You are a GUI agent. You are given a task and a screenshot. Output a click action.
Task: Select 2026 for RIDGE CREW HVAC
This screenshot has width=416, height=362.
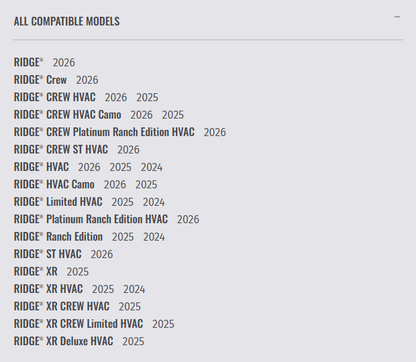click(116, 97)
